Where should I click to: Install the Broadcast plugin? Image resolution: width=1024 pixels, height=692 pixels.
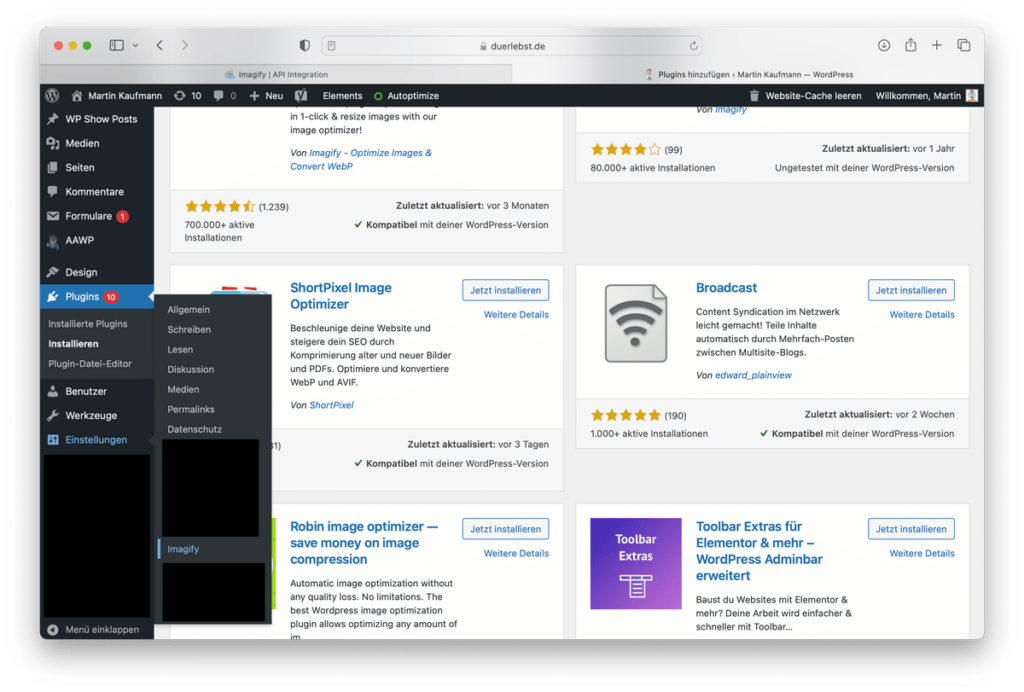pos(911,290)
